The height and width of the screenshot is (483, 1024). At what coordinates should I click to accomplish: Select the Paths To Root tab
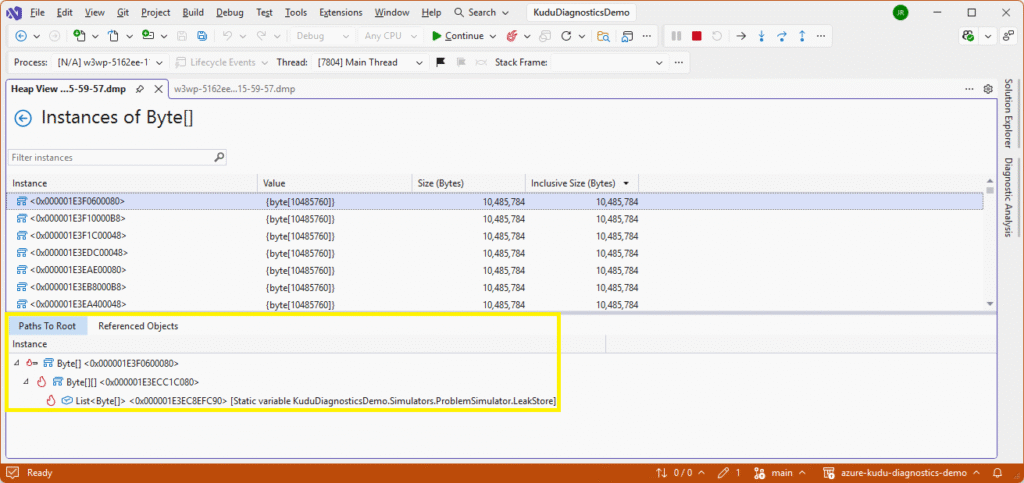click(x=47, y=326)
